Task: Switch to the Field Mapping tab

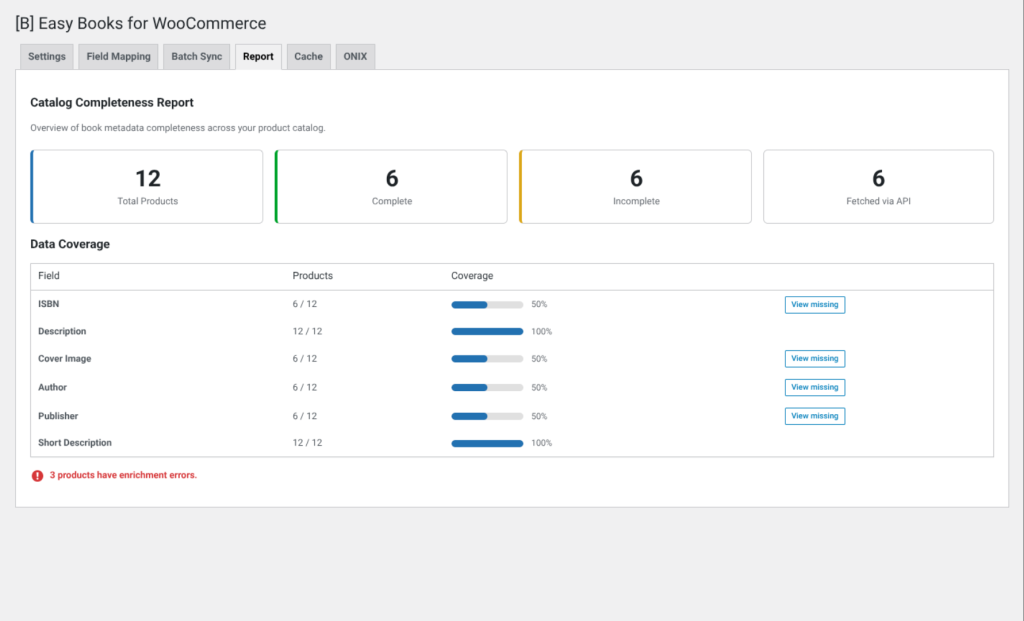Action: tap(118, 57)
